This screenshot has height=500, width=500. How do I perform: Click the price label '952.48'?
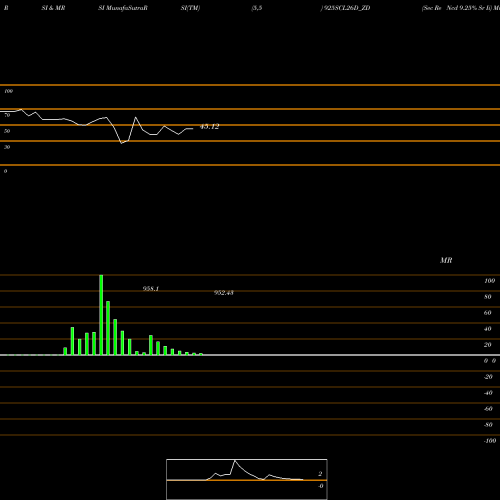pyautogui.click(x=224, y=293)
